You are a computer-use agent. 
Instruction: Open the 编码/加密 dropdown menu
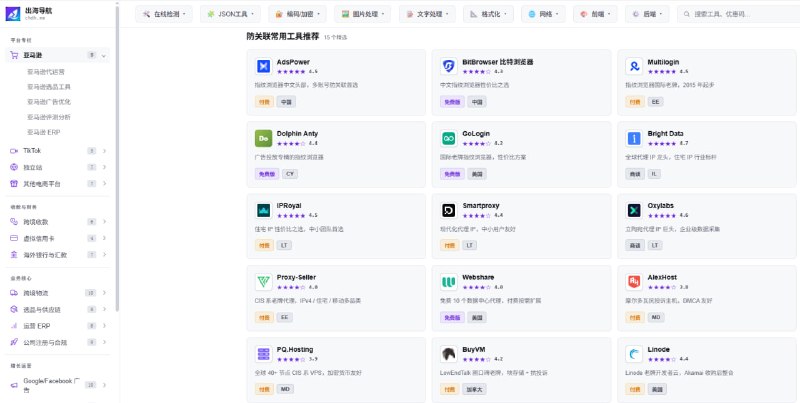(297, 14)
